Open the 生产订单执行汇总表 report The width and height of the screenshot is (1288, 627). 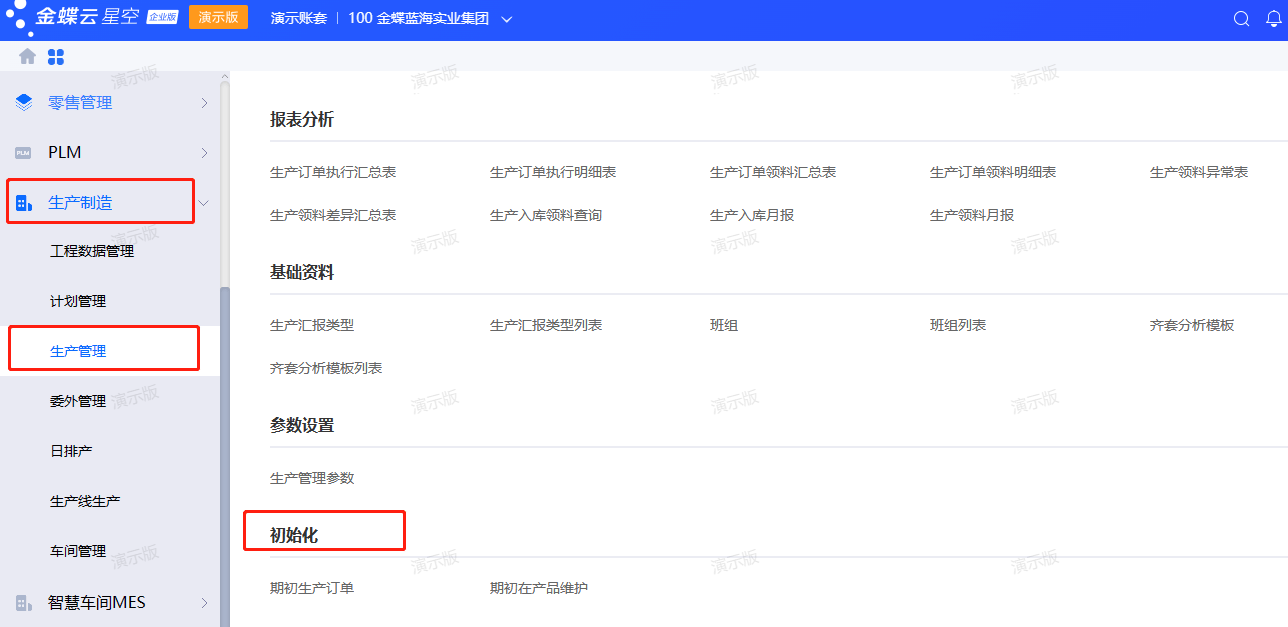[332, 171]
